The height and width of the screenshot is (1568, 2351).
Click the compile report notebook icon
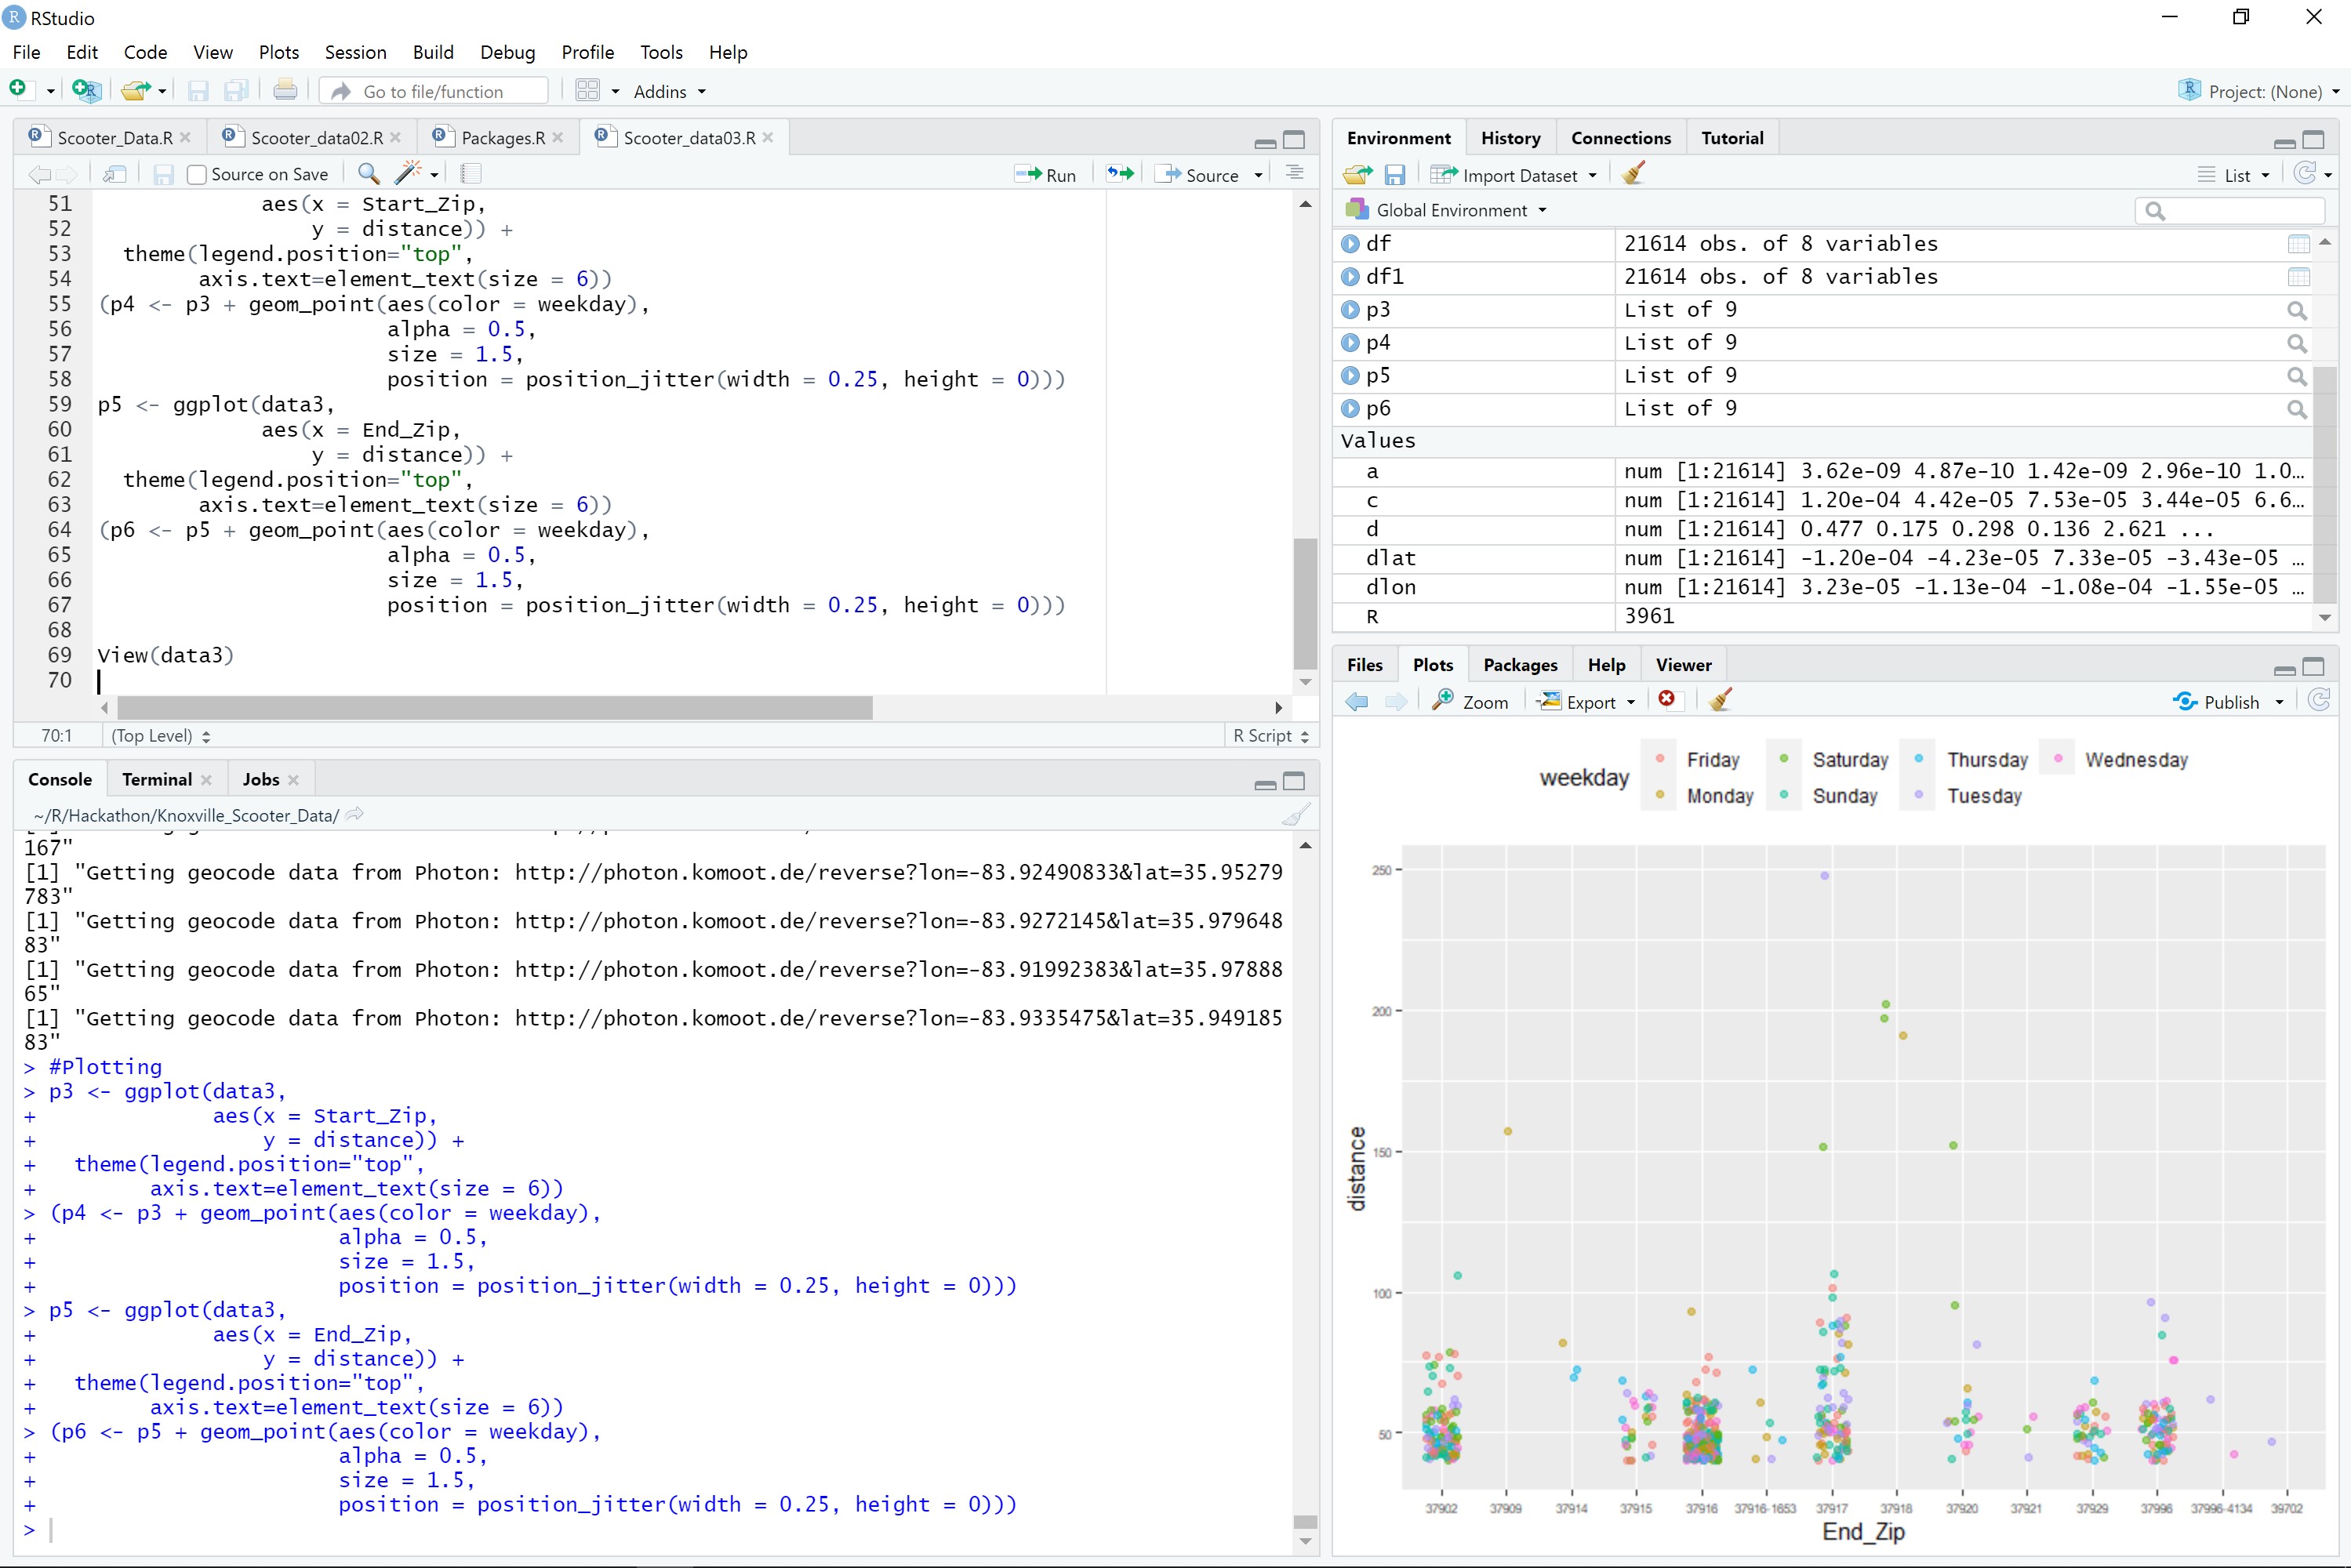click(471, 174)
